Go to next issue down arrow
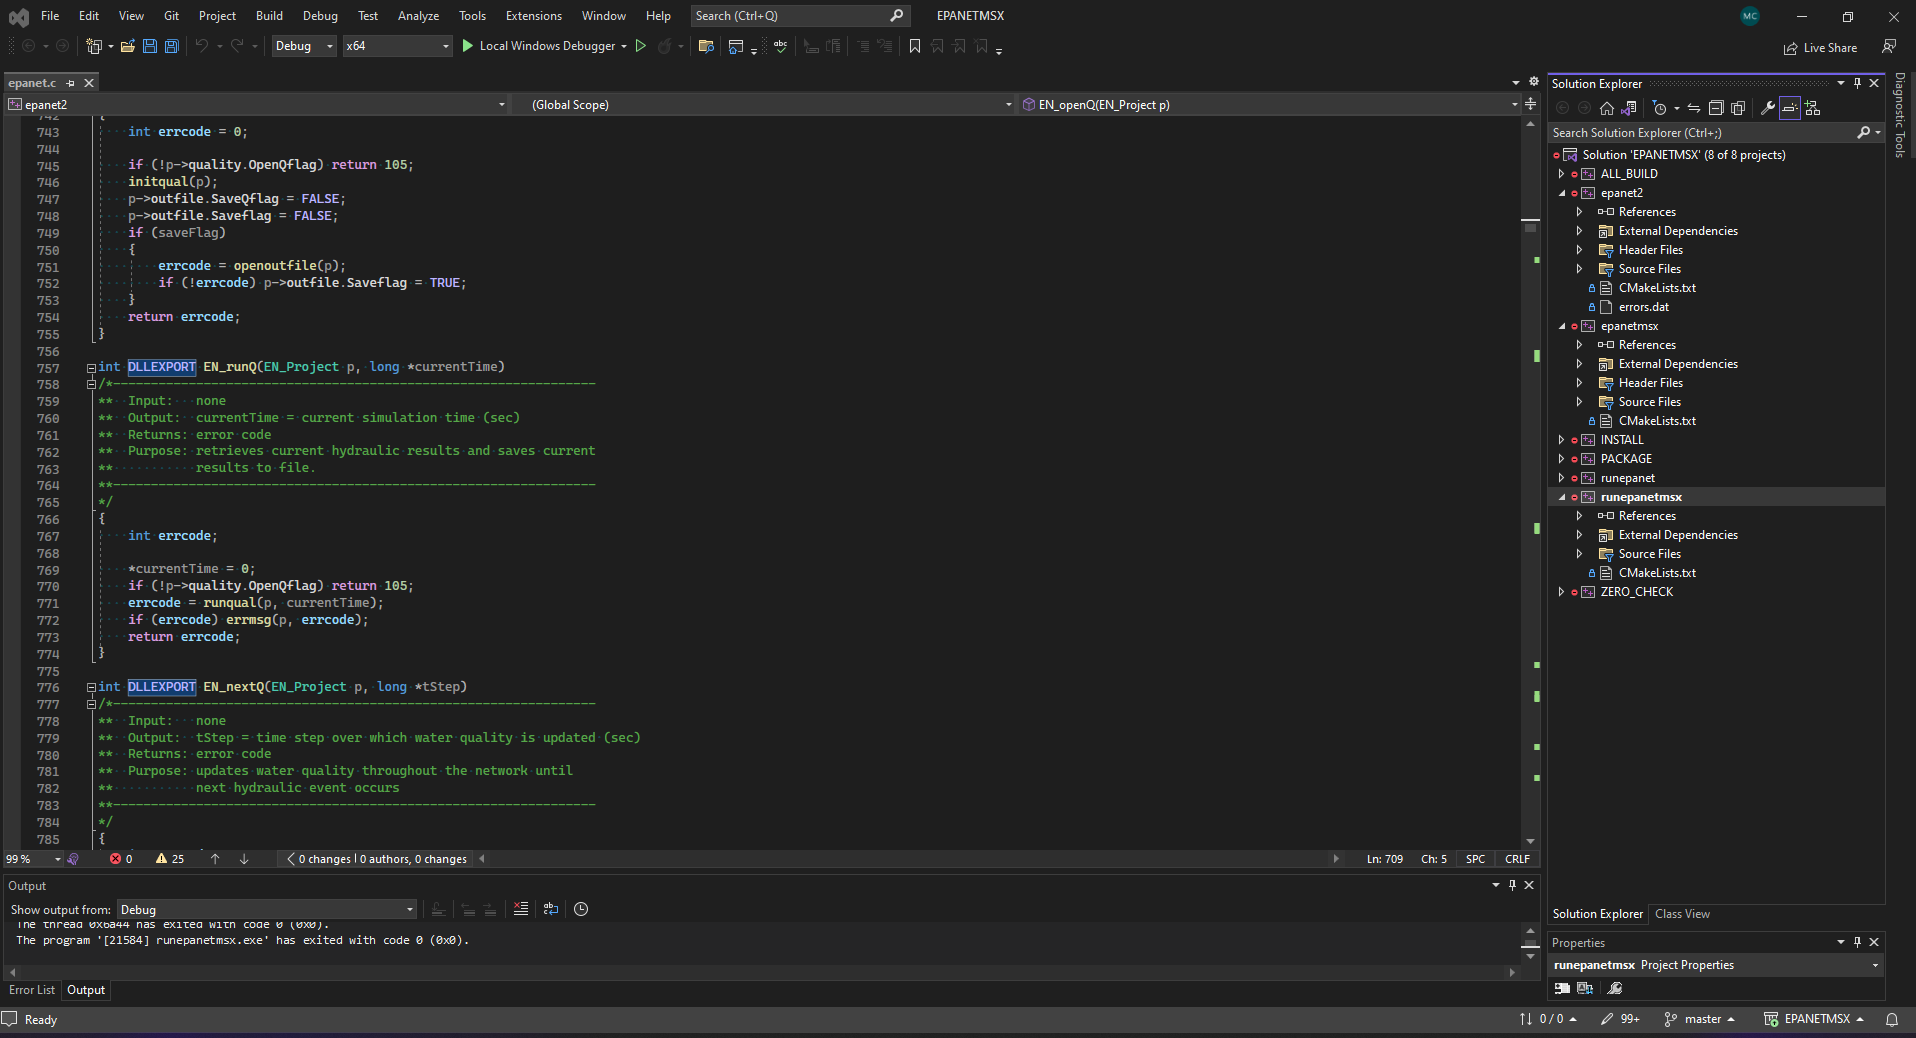The height and width of the screenshot is (1038, 1916). pyautogui.click(x=244, y=859)
